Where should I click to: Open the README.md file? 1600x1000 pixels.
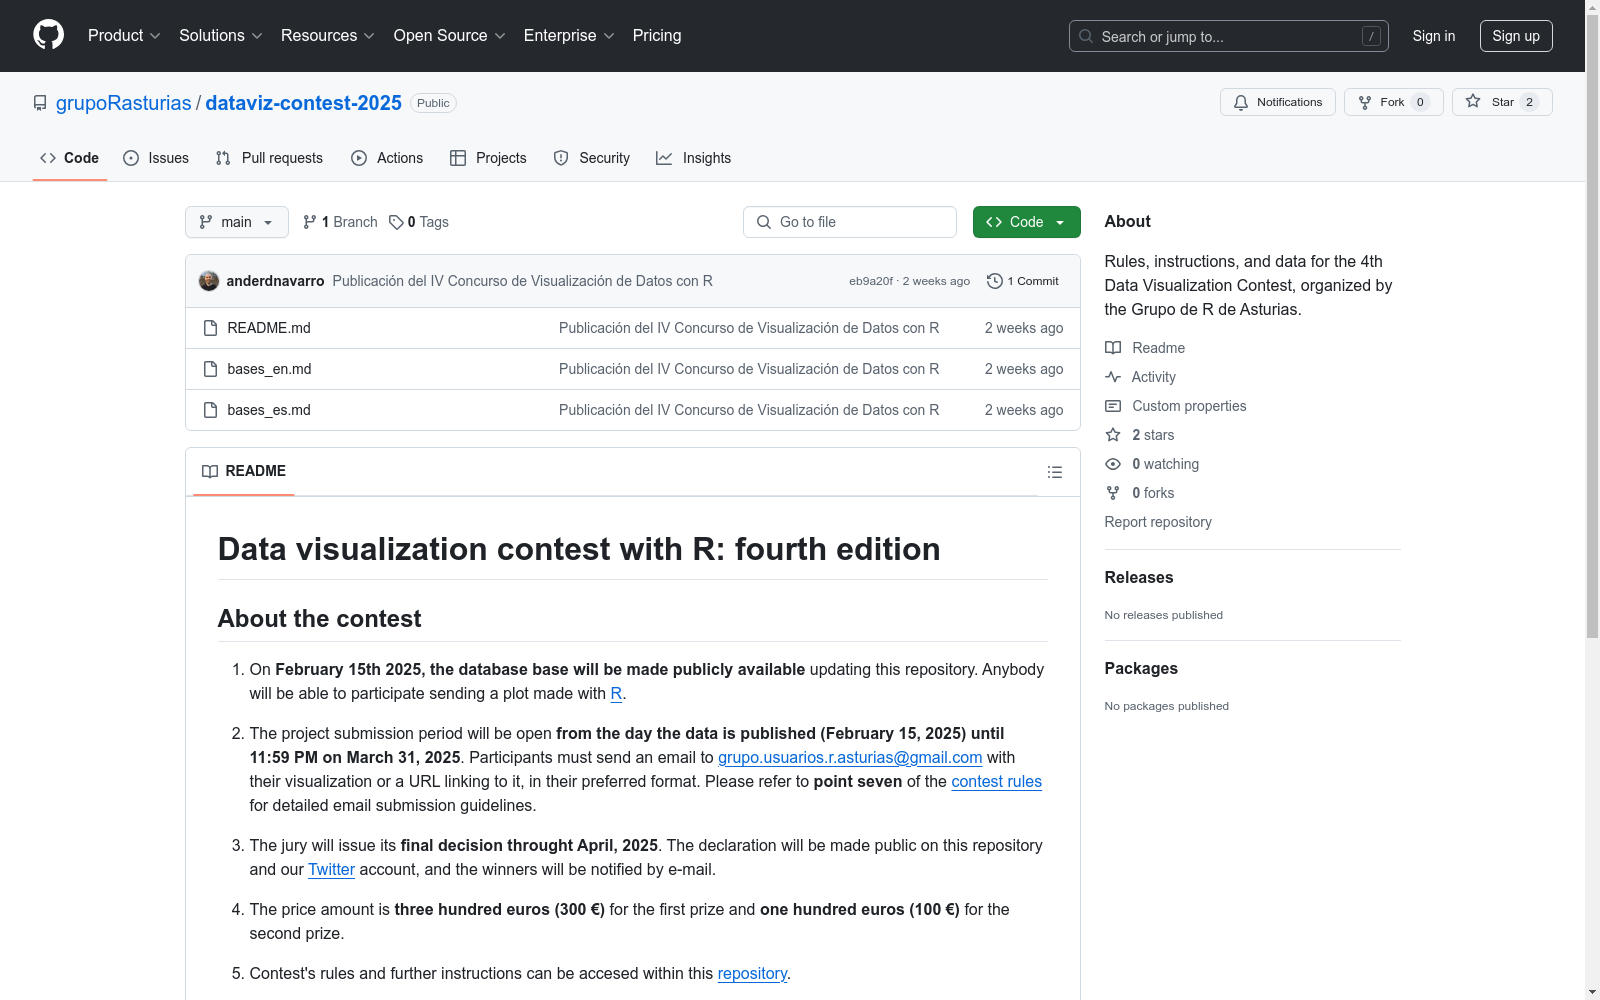point(269,328)
